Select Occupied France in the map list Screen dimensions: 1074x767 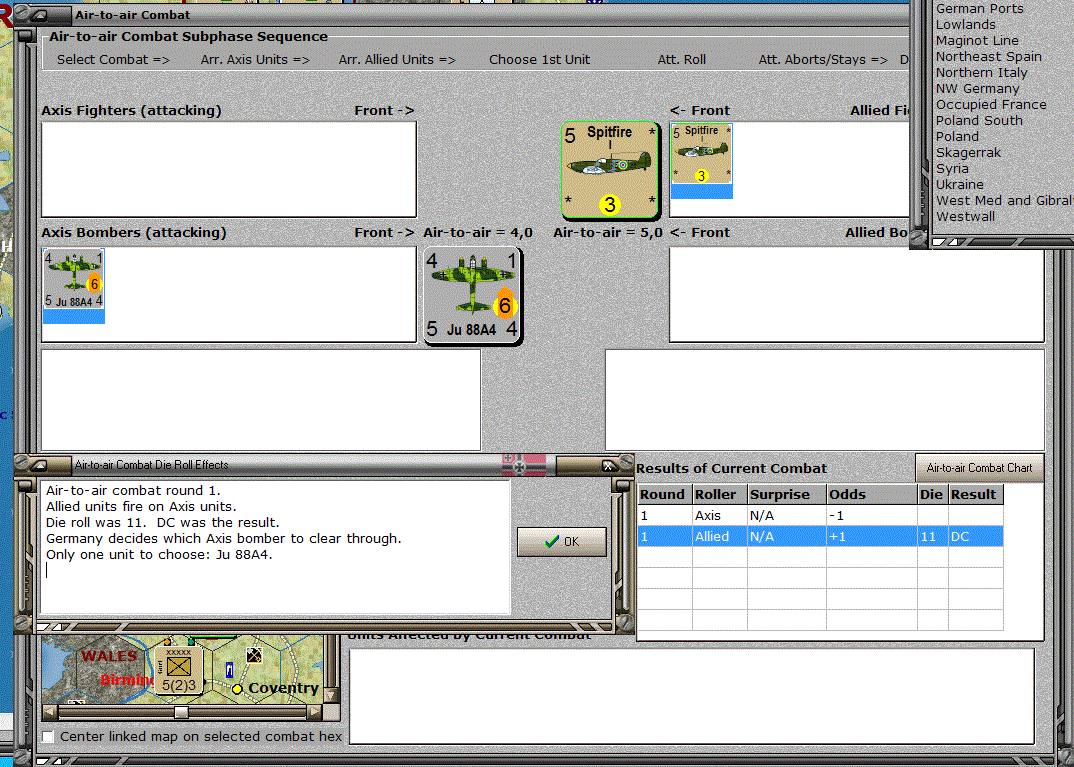pos(991,105)
